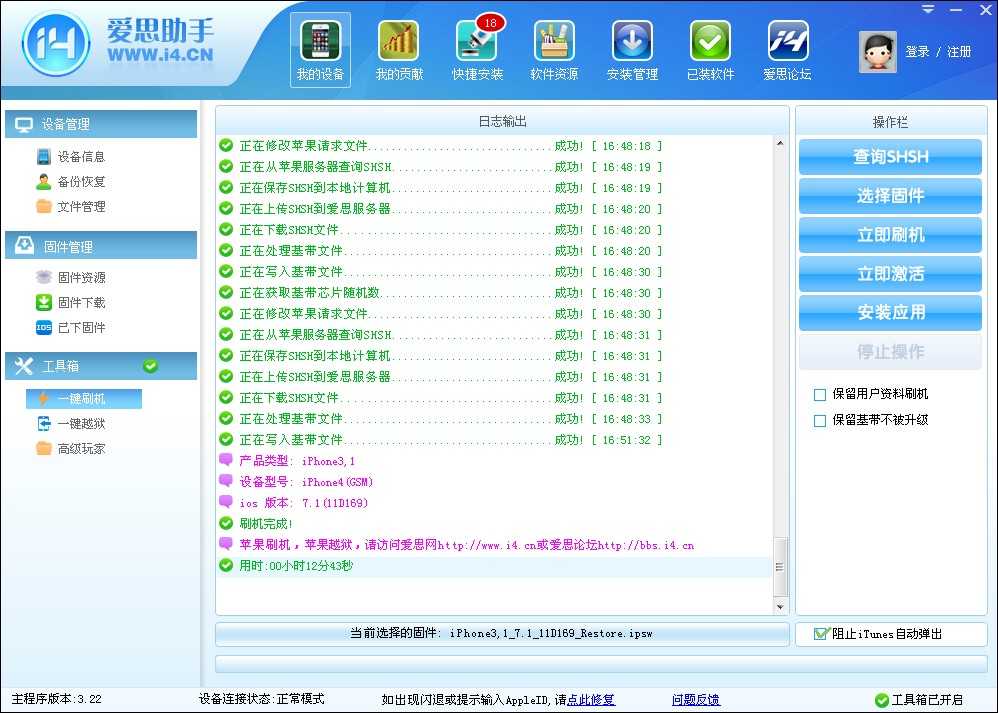Click the current firmware field iPhone3,1_7.1_11D169_Restore.ipsw
This screenshot has height=713, width=998.
click(502, 633)
